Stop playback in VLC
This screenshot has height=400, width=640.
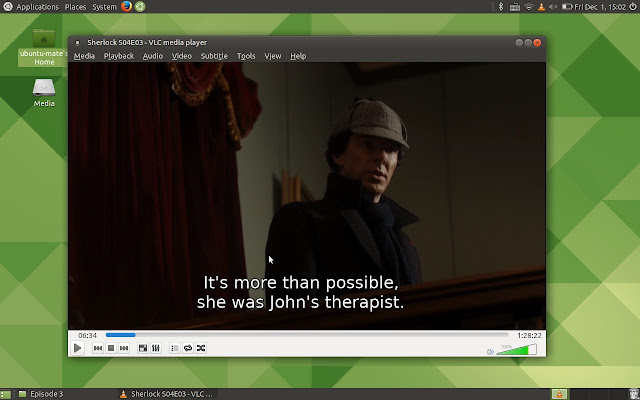click(x=111, y=348)
